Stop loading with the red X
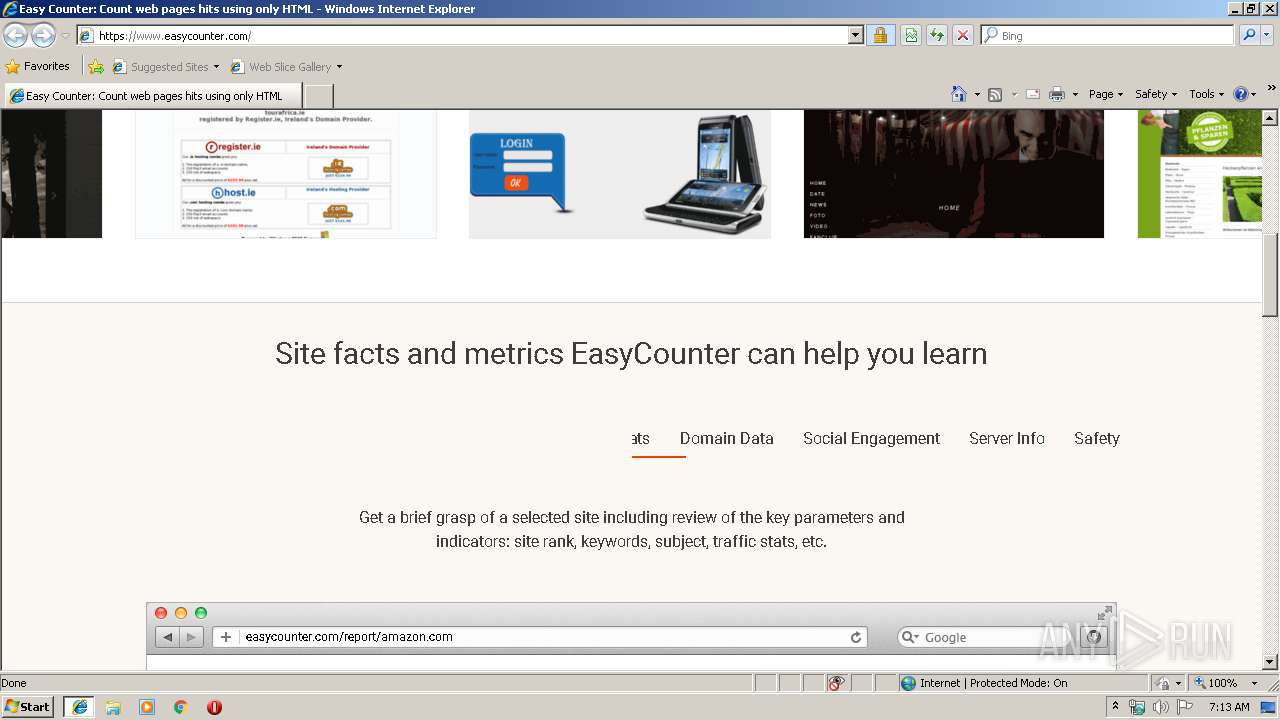 click(962, 36)
